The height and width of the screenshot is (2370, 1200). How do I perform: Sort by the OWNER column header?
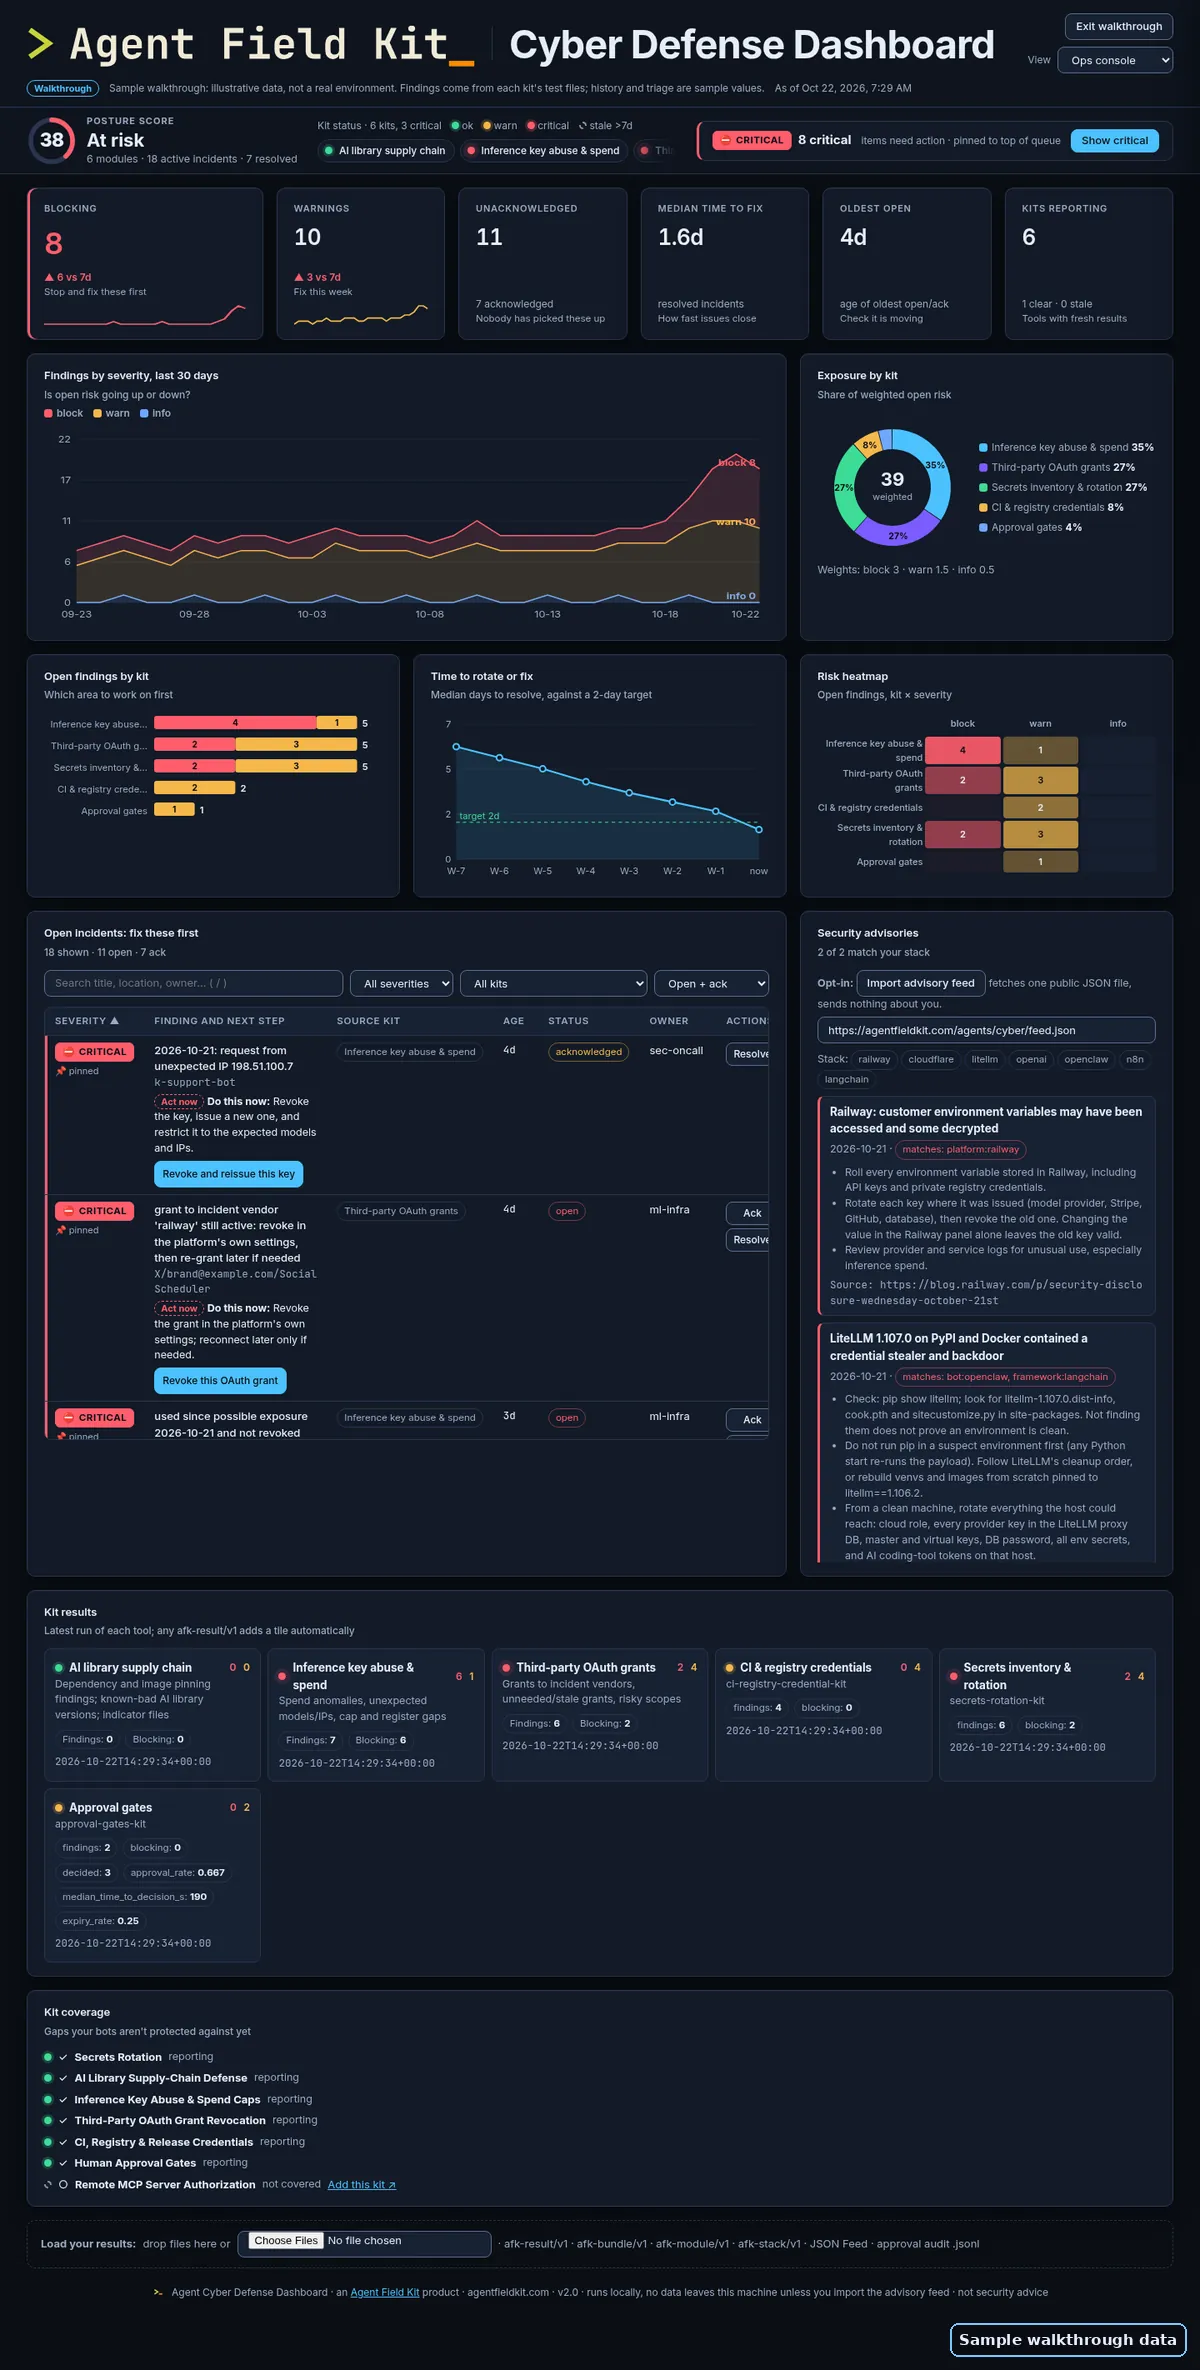pyautogui.click(x=669, y=1021)
